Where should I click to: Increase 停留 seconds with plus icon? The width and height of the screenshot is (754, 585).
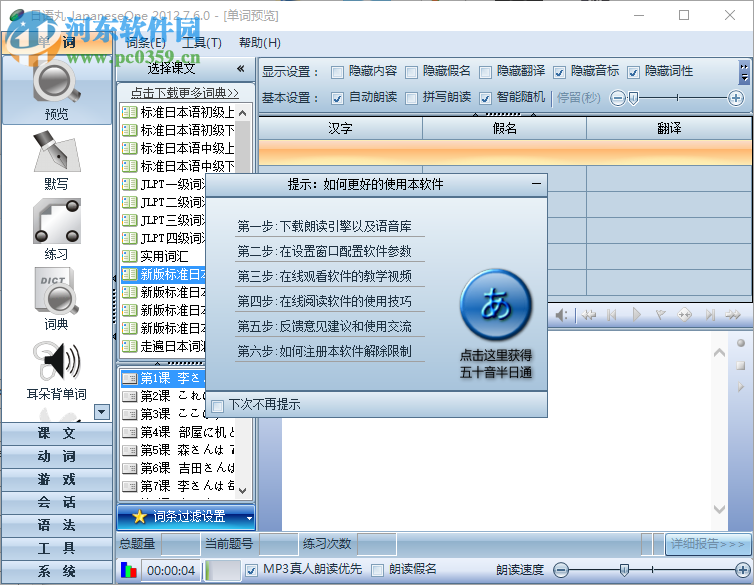point(736,98)
